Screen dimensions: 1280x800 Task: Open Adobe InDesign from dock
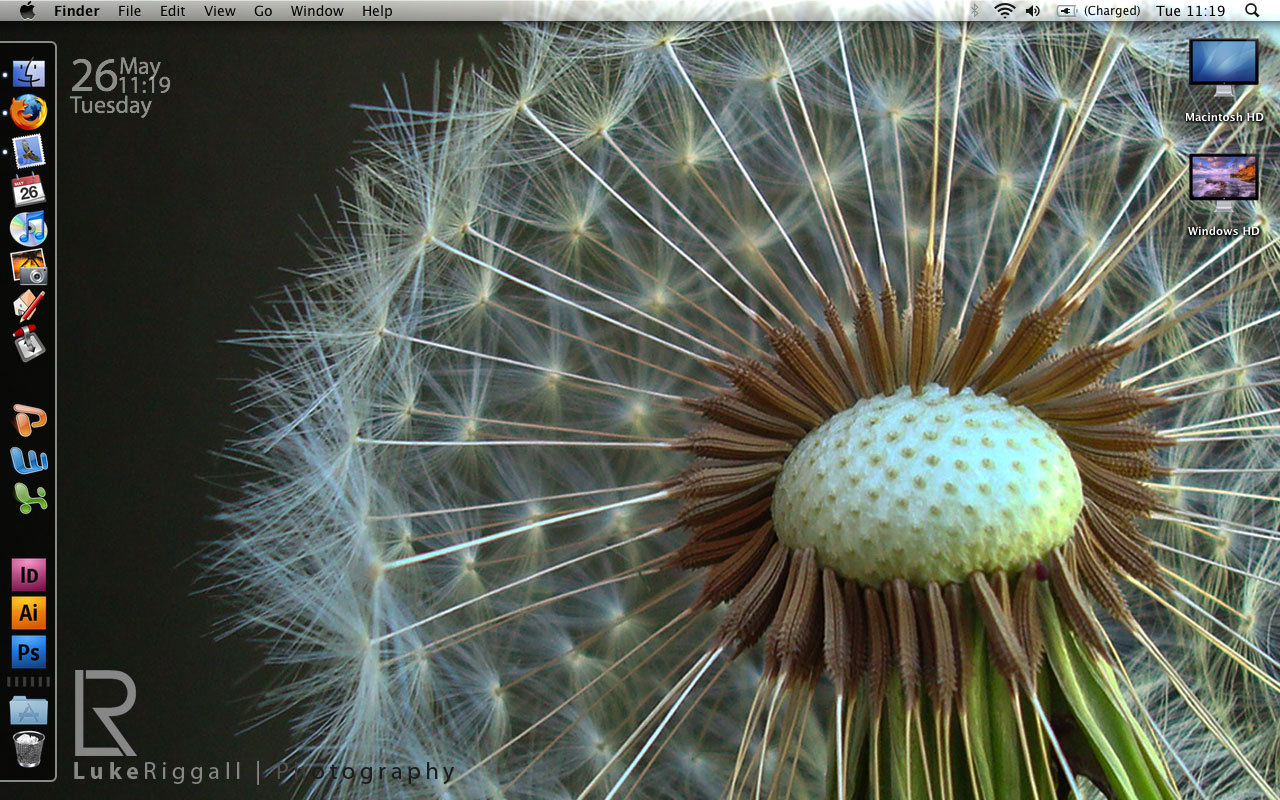tap(29, 575)
